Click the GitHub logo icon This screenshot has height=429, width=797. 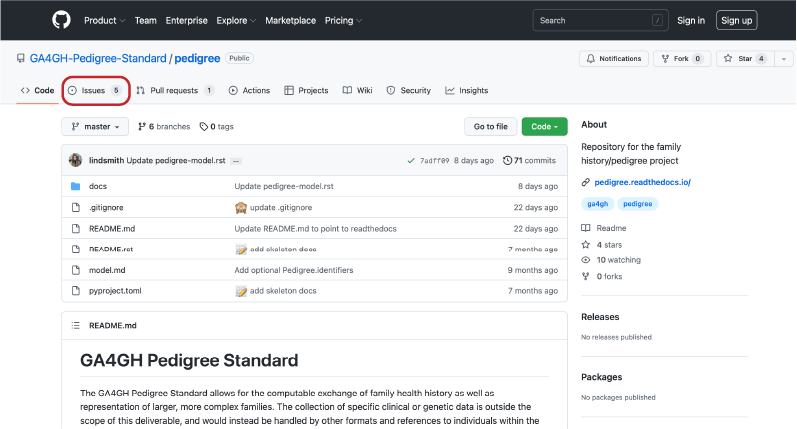click(60, 20)
